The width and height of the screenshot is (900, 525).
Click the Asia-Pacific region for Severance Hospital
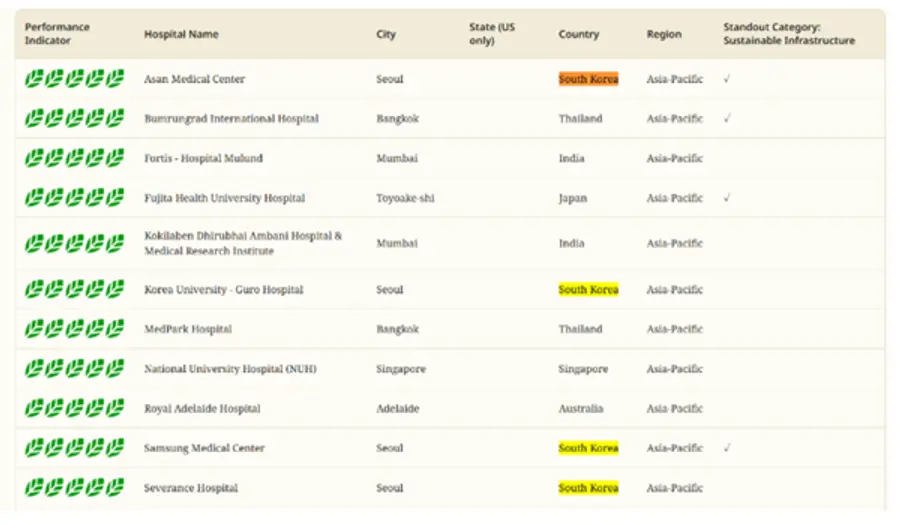coord(674,488)
